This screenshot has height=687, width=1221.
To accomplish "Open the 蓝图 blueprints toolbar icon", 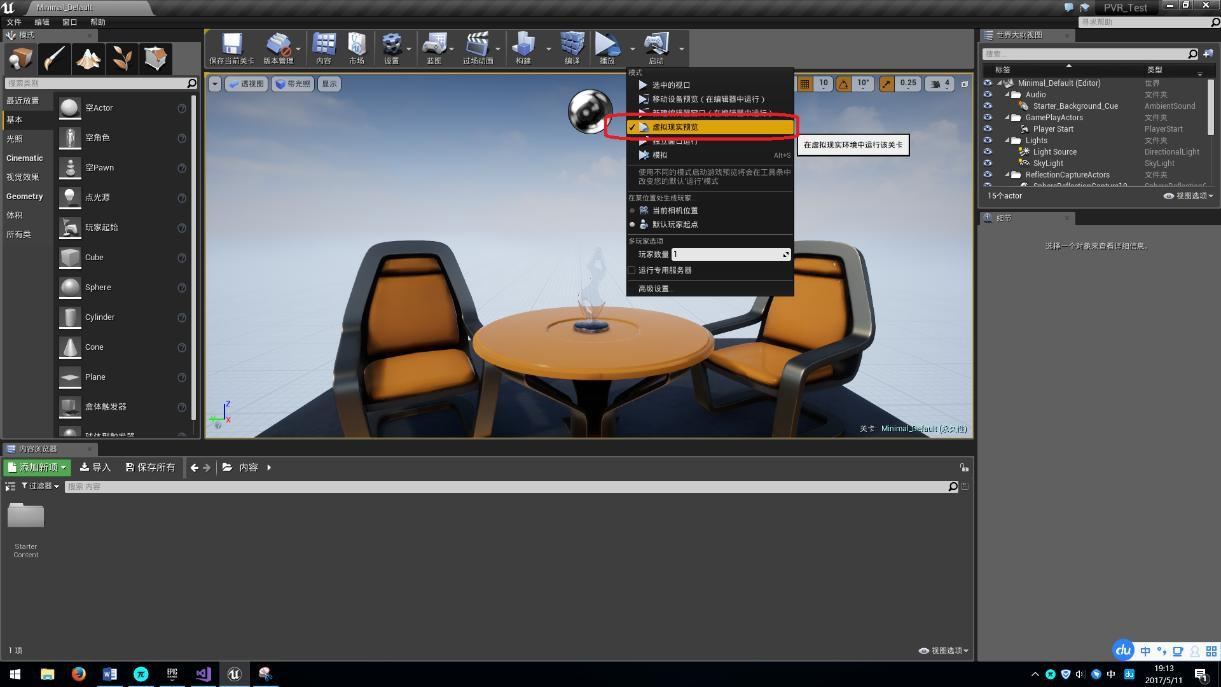I will 434,44.
